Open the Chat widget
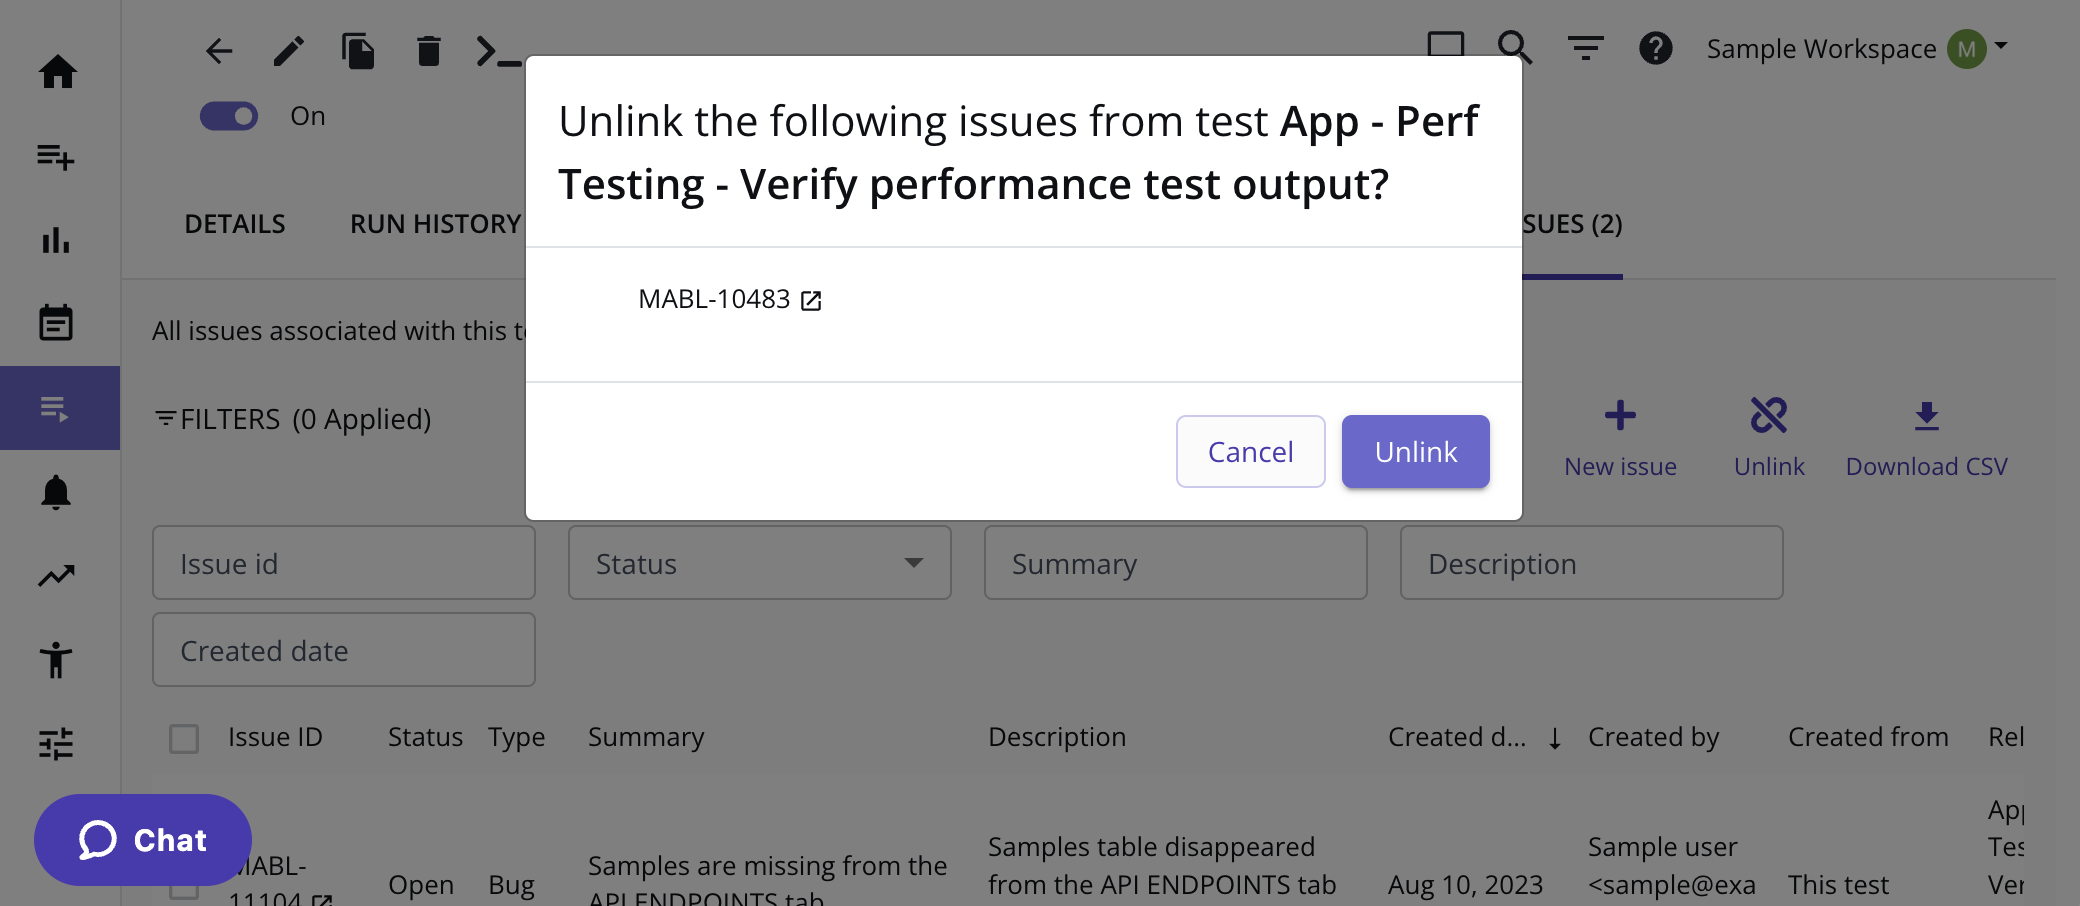 143,840
